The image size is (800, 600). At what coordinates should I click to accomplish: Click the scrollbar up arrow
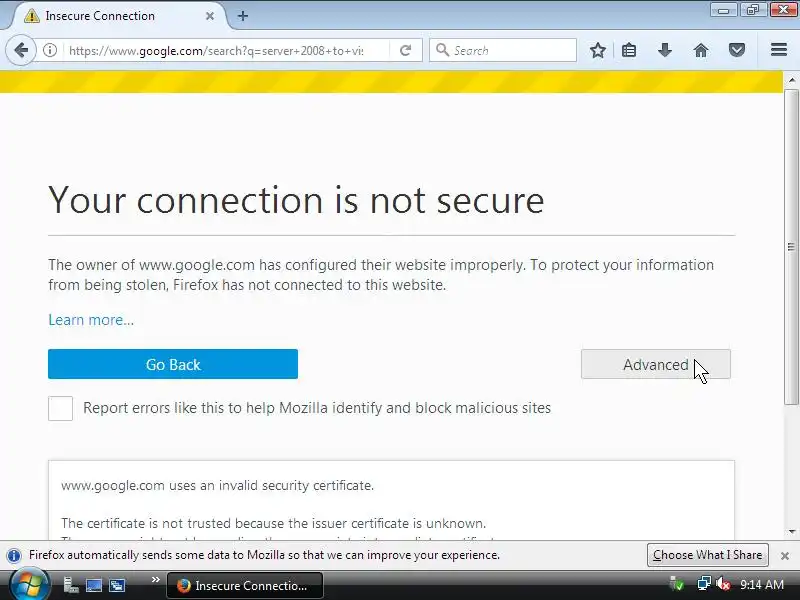pyautogui.click(x=792, y=80)
